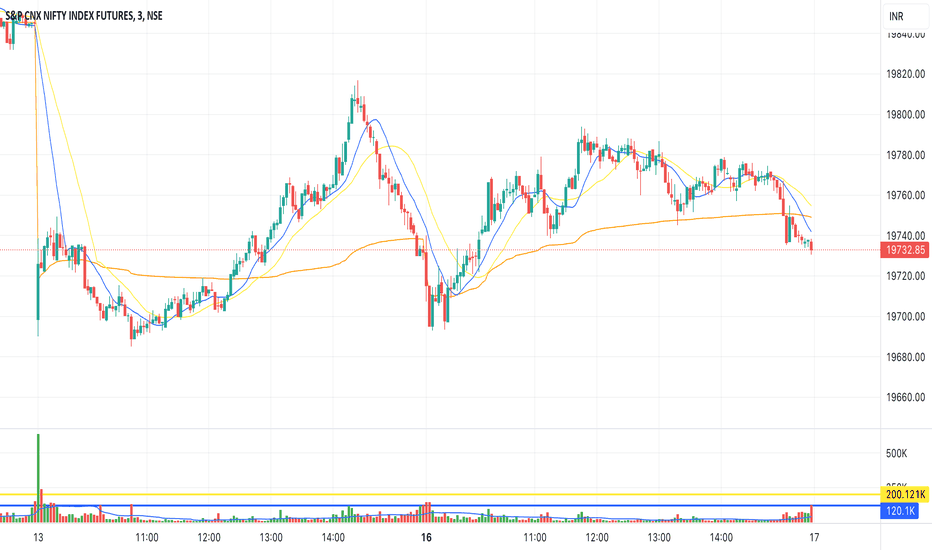Select the 19760.00 price axis label

pyautogui.click(x=905, y=196)
